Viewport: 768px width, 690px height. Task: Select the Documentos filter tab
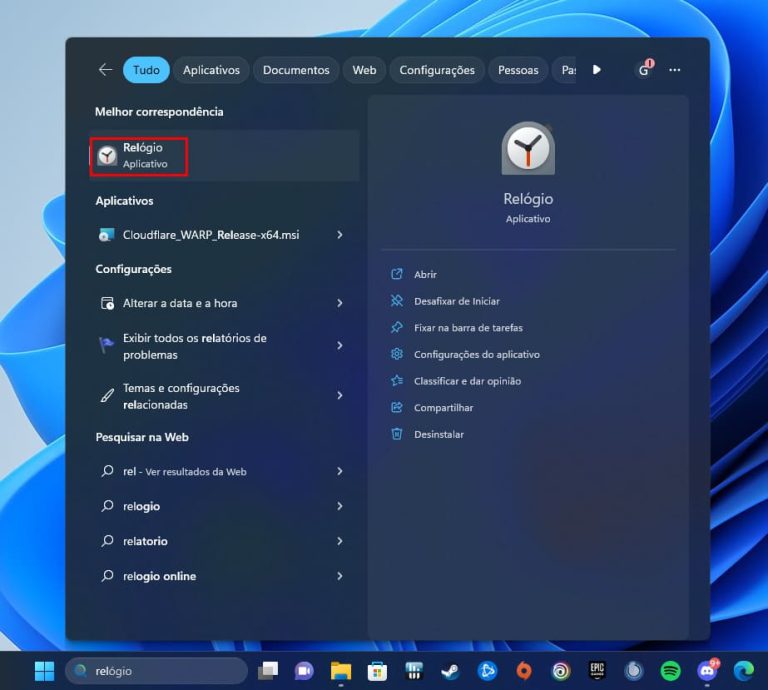296,70
